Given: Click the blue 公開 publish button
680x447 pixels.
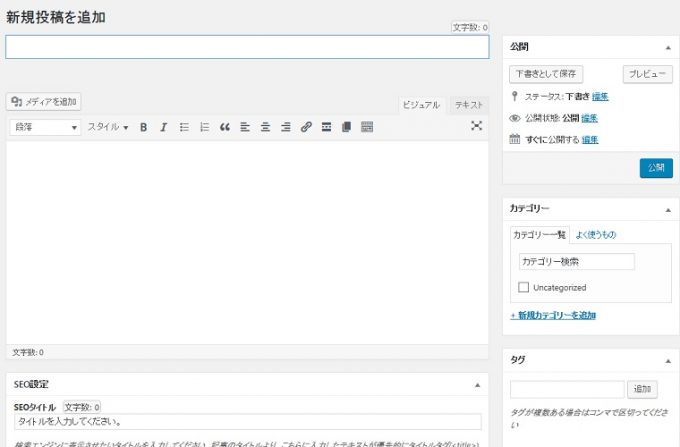Looking at the screenshot, I should point(656,168).
